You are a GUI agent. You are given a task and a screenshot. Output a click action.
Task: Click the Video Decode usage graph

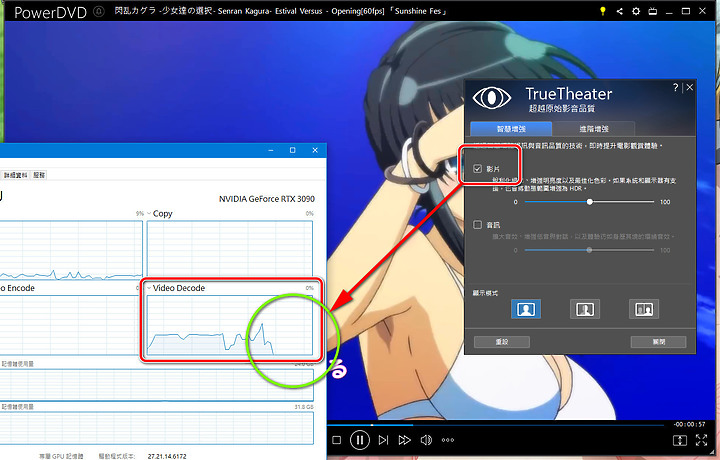click(230, 325)
